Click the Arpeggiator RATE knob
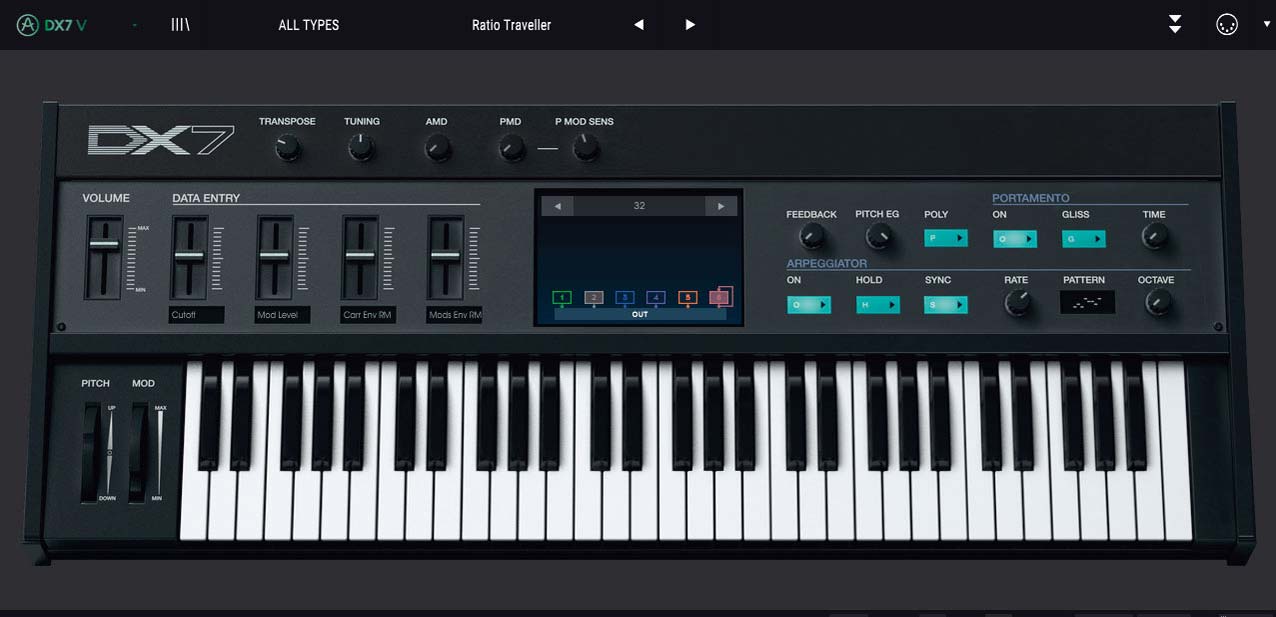This screenshot has width=1276, height=617. [x=1017, y=304]
